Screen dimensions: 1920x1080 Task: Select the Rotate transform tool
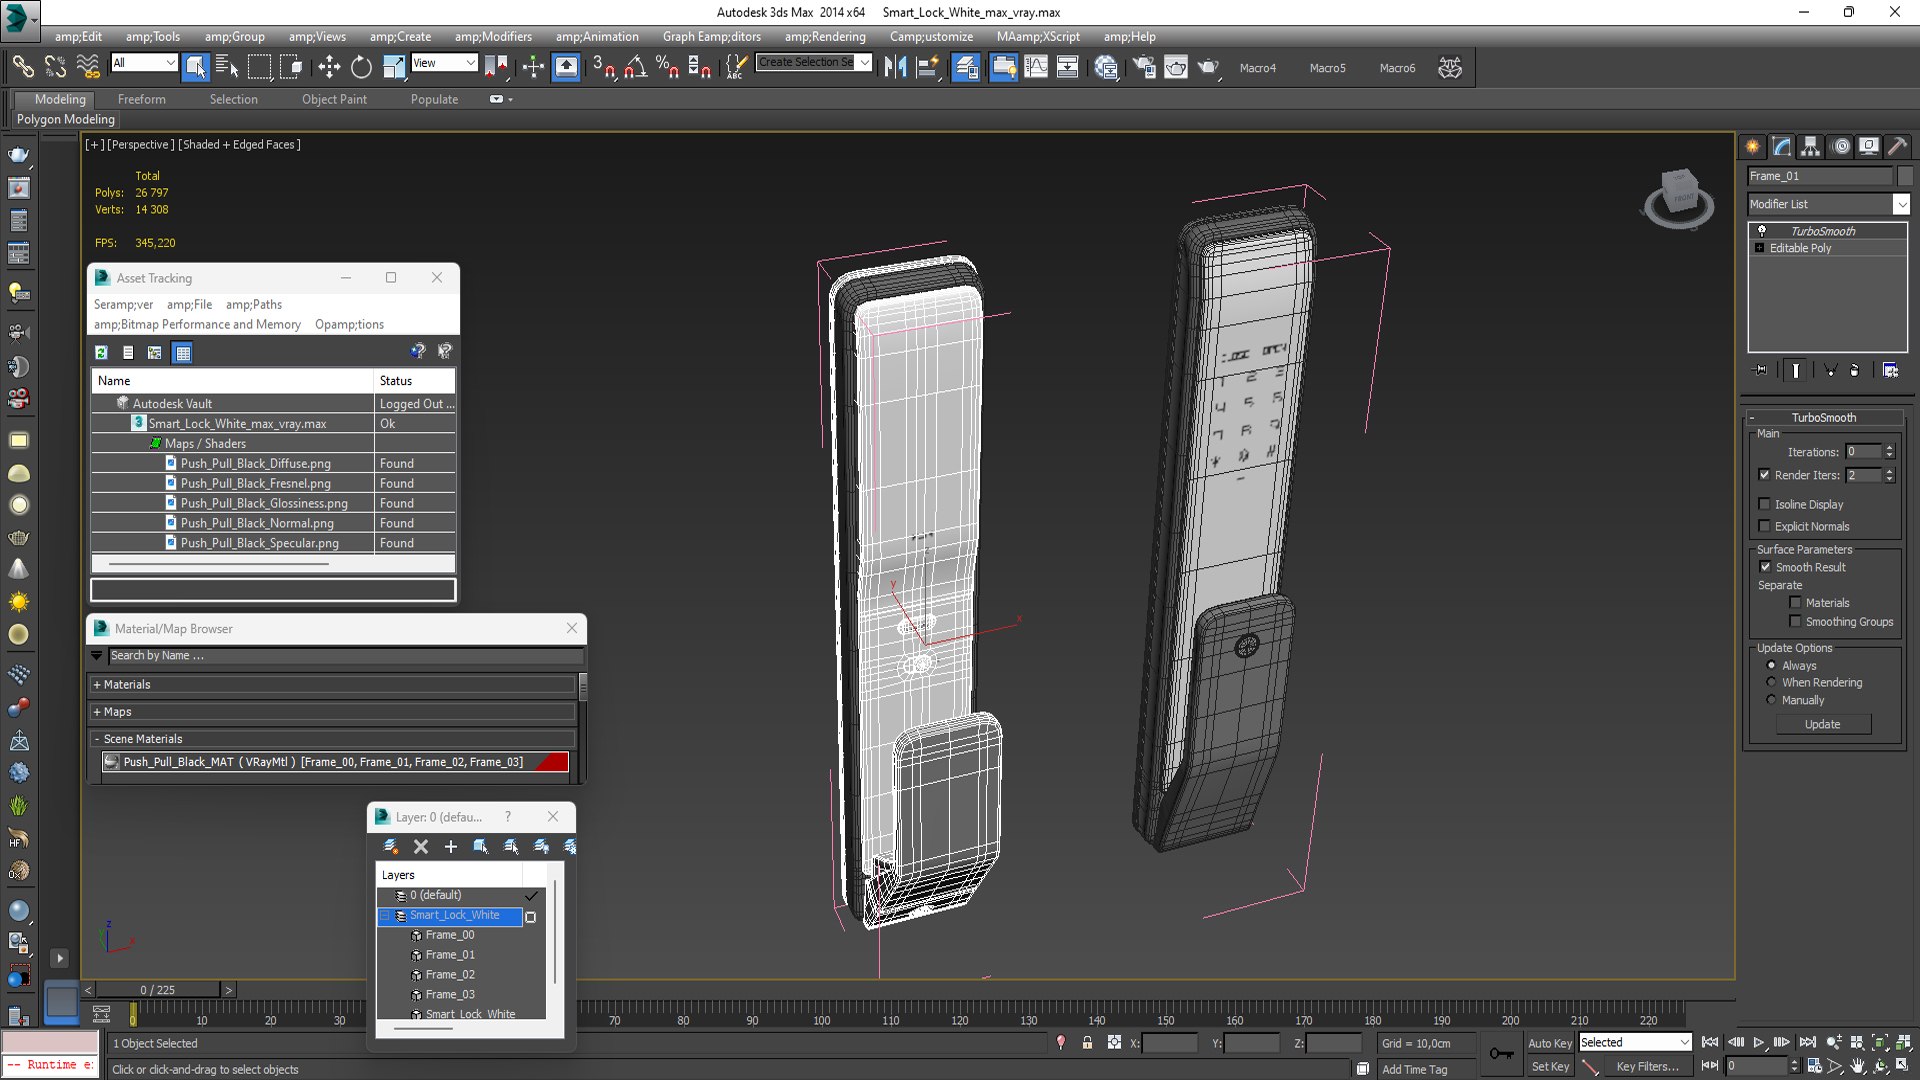click(x=361, y=67)
